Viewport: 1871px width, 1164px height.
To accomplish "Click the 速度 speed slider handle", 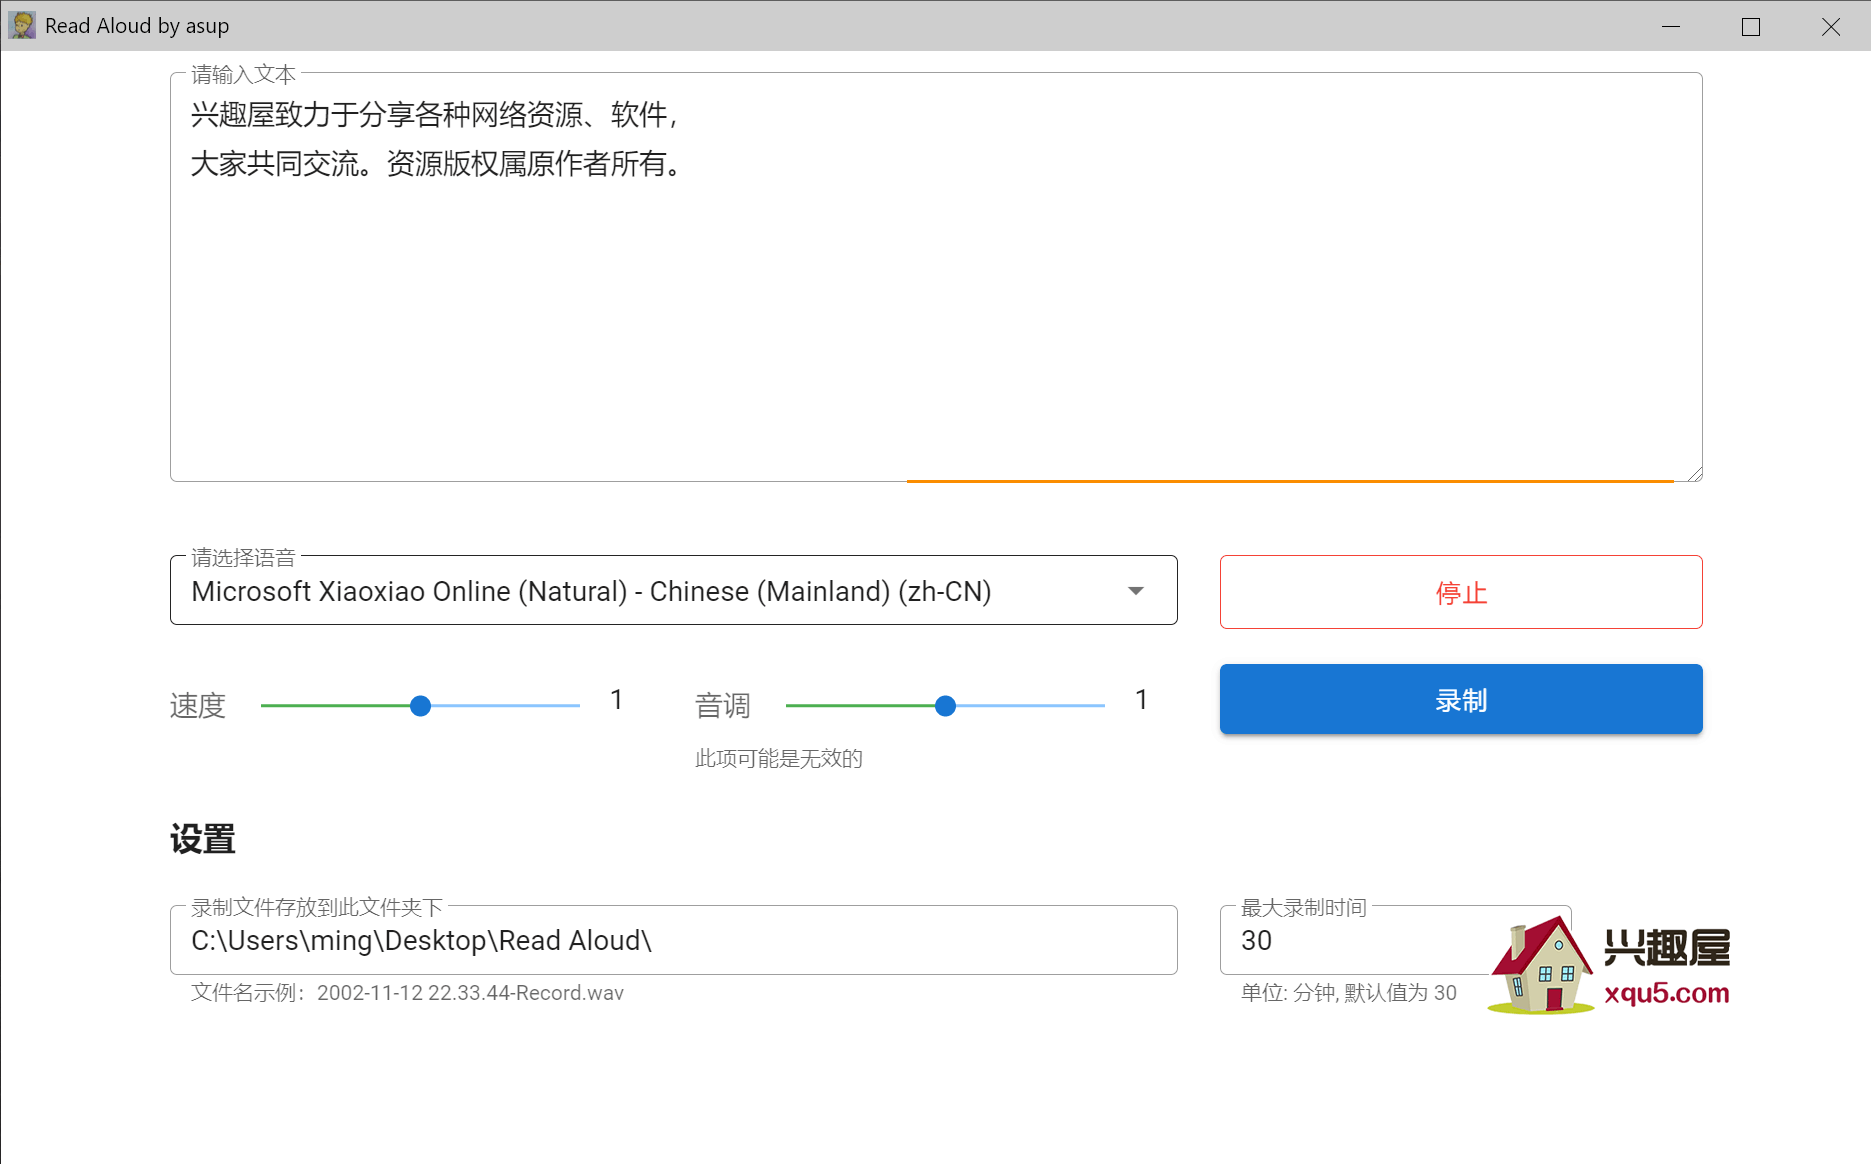I will pyautogui.click(x=421, y=706).
